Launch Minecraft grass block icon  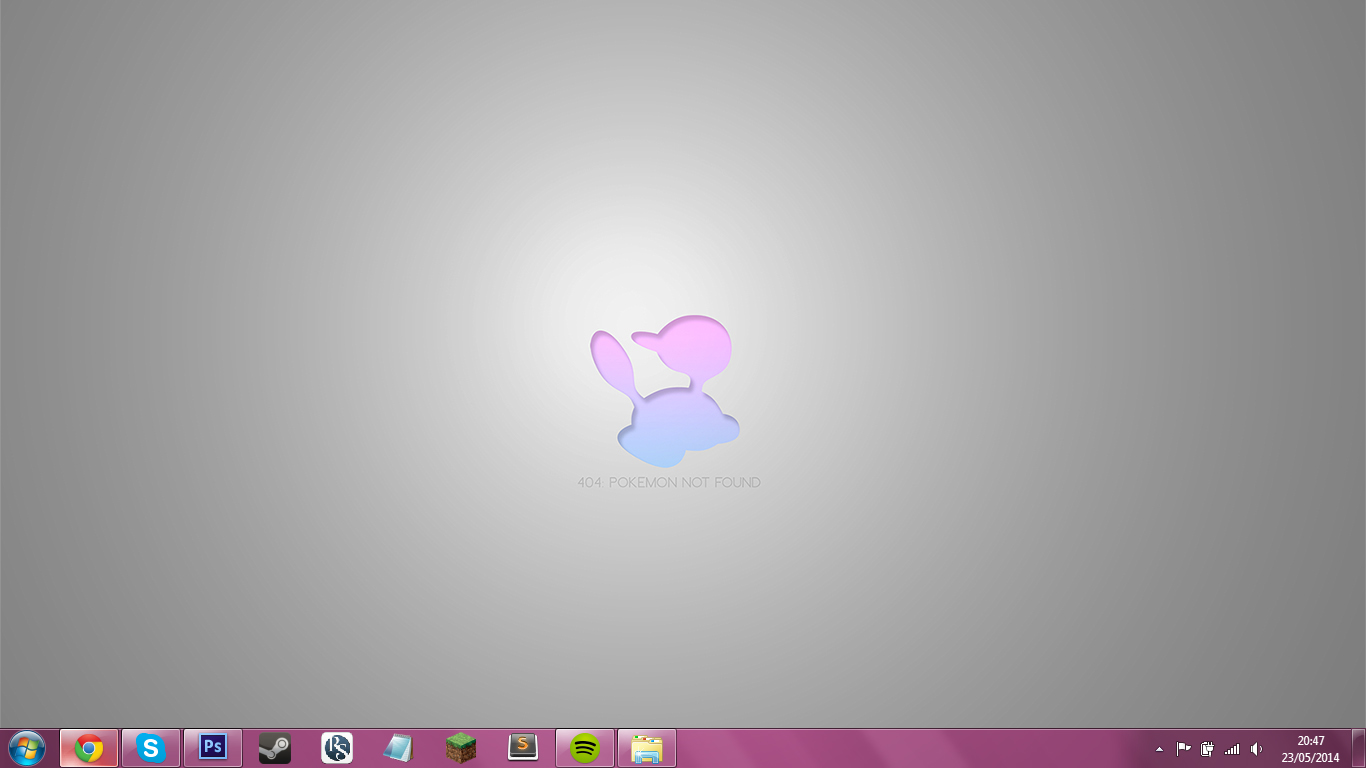click(461, 748)
